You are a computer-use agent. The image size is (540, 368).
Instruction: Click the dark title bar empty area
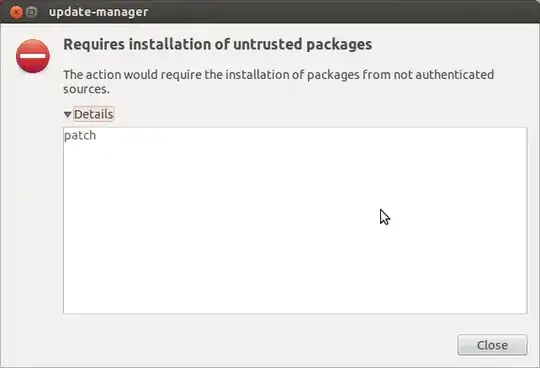pyautogui.click(x=341, y=12)
